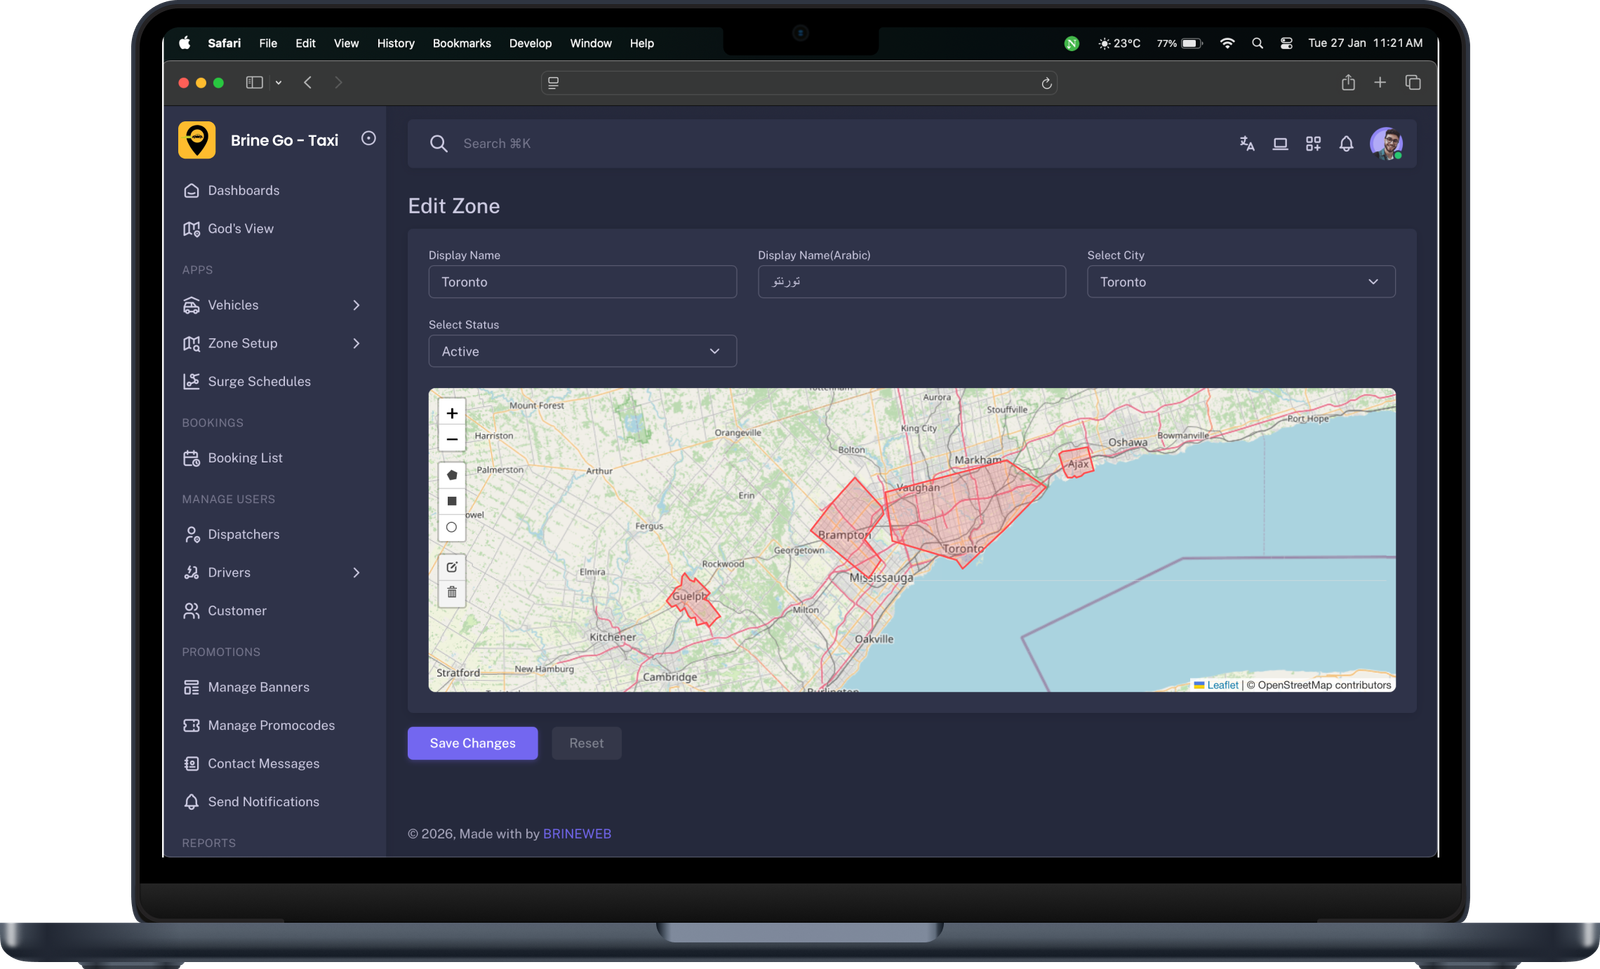Click the Reset button
The height and width of the screenshot is (969, 1600).
(x=587, y=743)
